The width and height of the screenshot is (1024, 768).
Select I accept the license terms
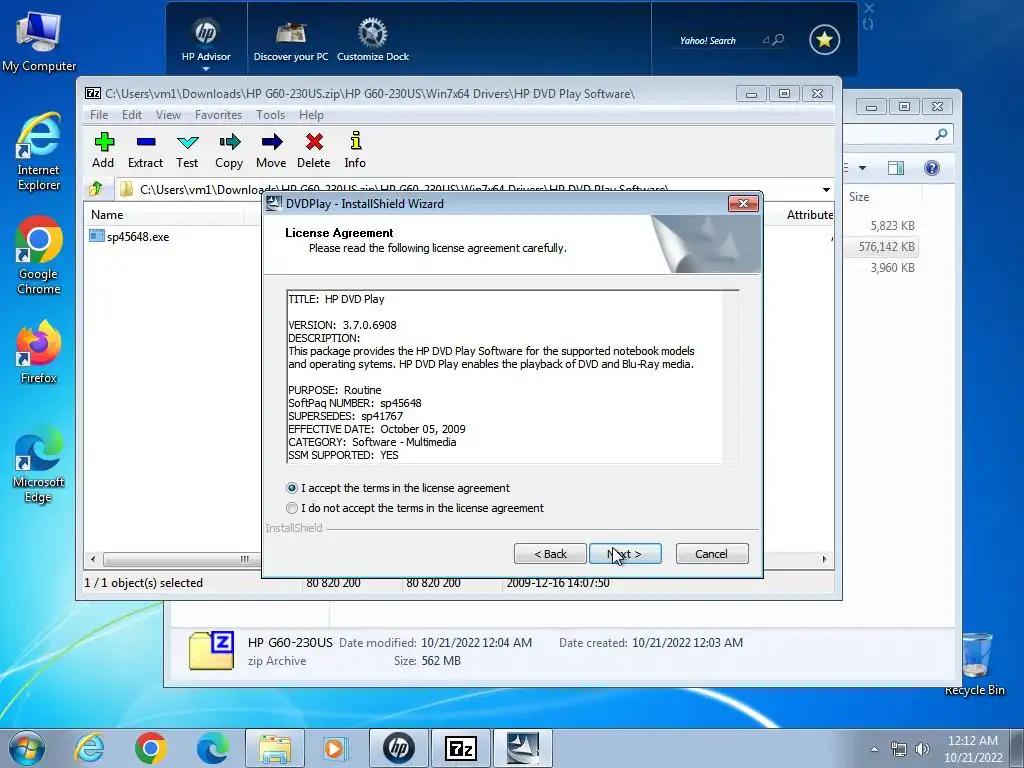click(x=398, y=488)
